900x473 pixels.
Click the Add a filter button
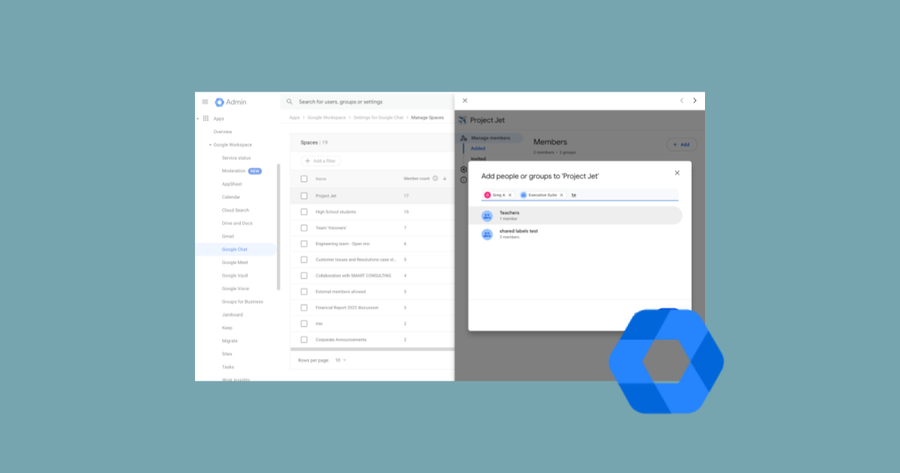320,161
